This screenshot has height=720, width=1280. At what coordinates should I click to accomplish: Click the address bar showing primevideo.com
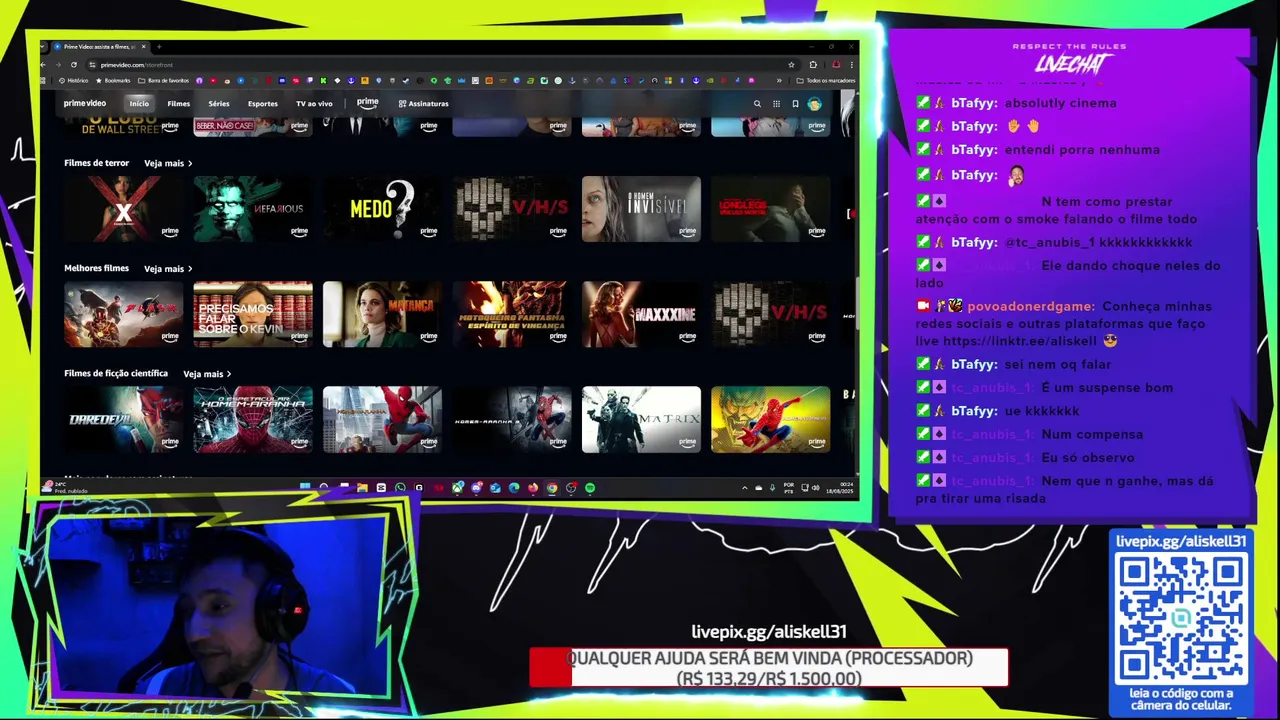(x=430, y=64)
